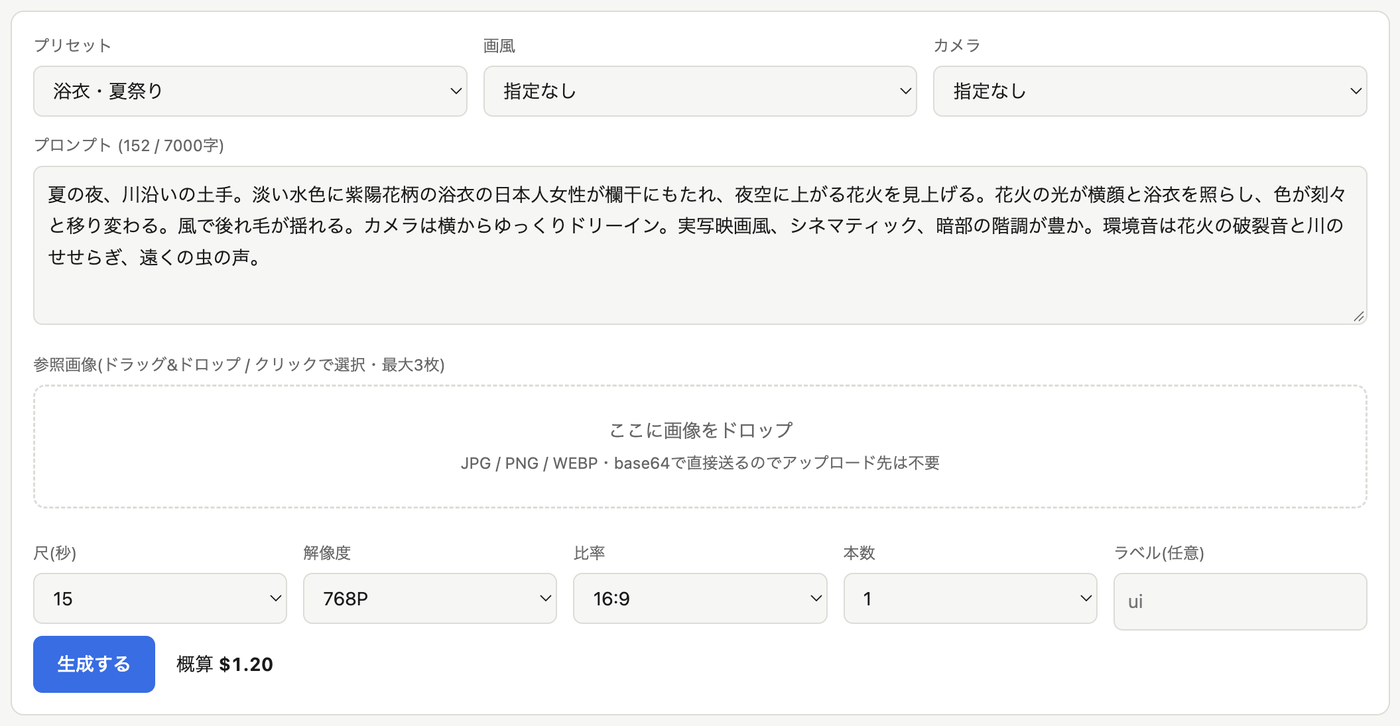The height and width of the screenshot is (726, 1400).
Task: Click the 概算 $1.20 cost text
Action: click(x=225, y=664)
